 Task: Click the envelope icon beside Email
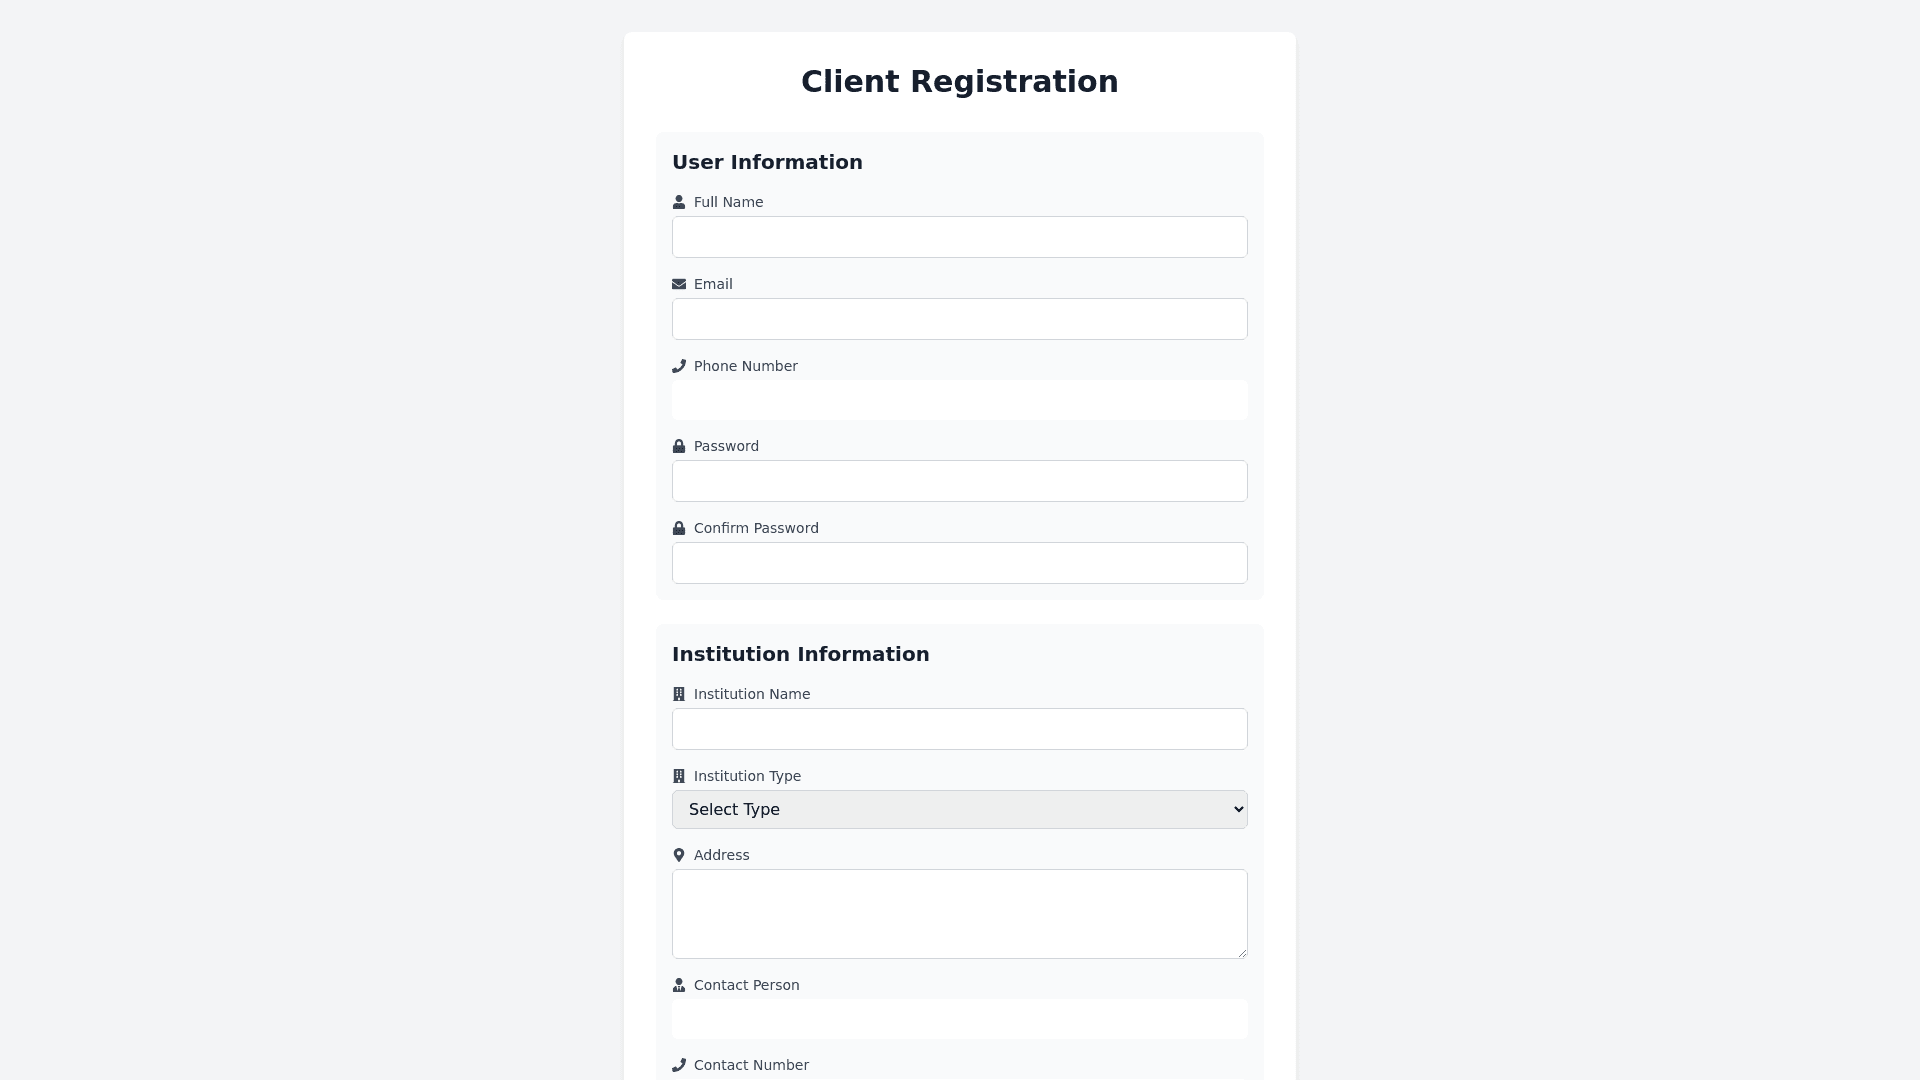tap(679, 284)
